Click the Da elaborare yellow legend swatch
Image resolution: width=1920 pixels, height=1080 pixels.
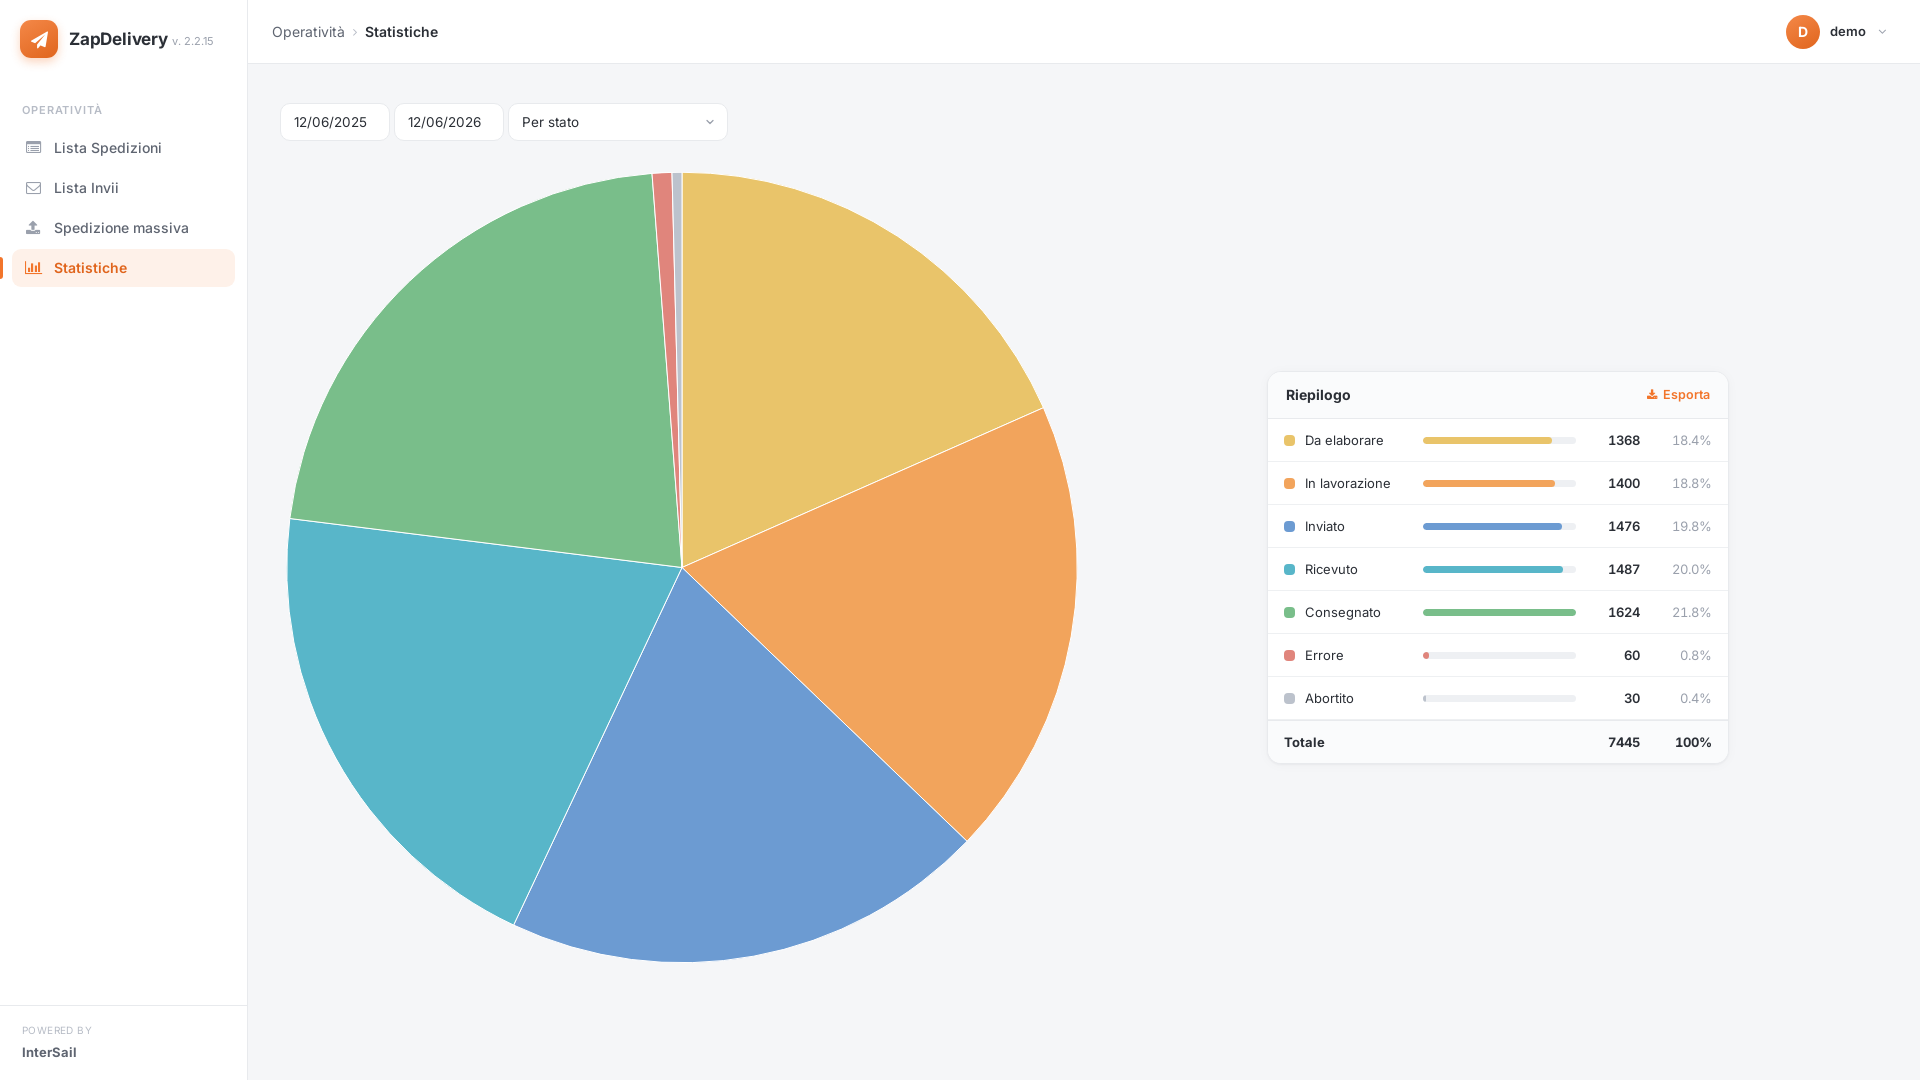(1289, 441)
